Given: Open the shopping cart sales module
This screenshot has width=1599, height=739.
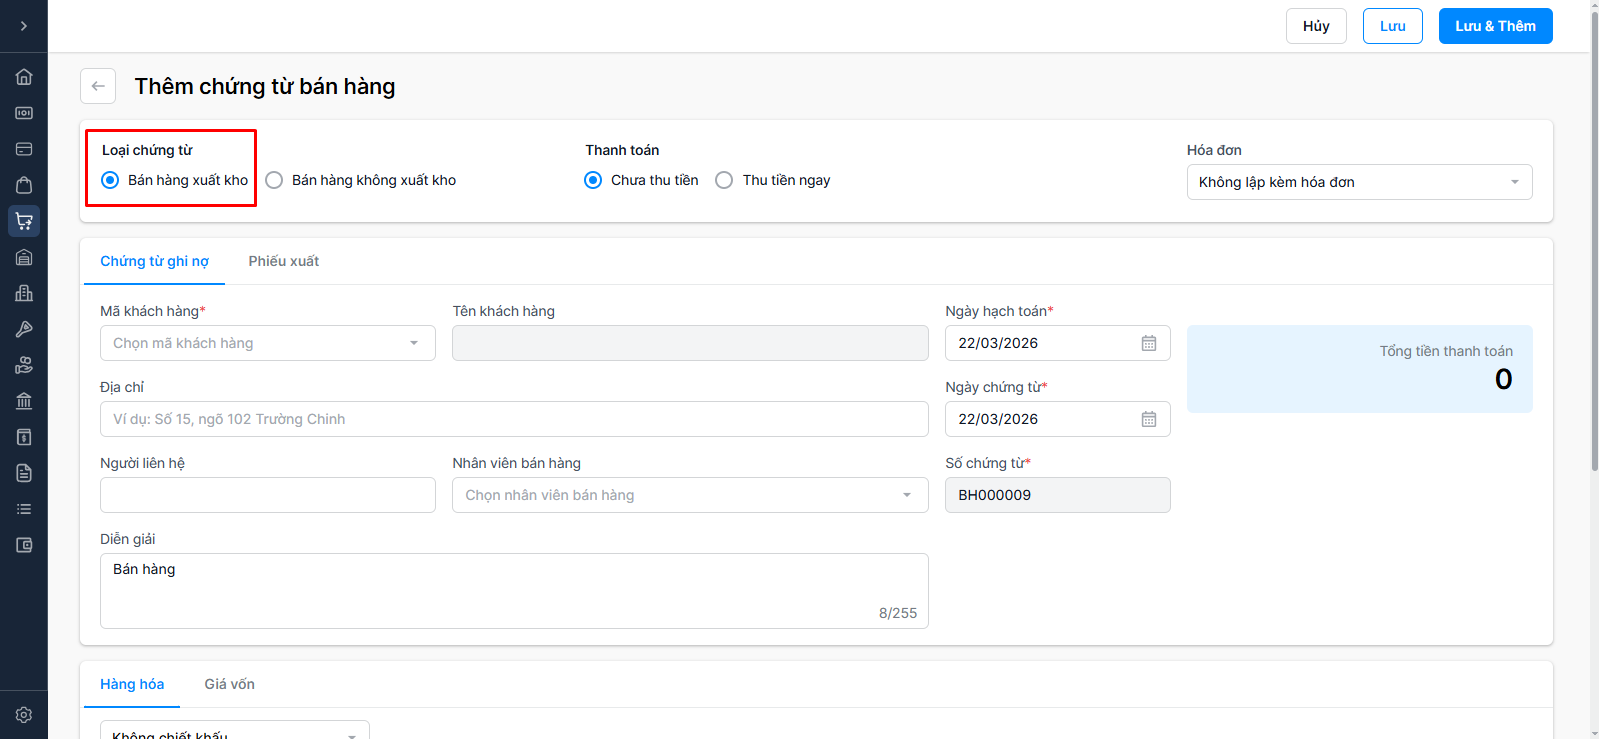Looking at the screenshot, I should coord(24,221).
